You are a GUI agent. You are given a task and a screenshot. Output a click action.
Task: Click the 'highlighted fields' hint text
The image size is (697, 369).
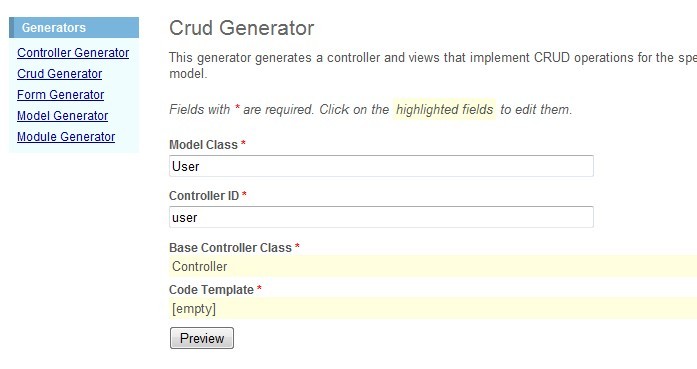(x=445, y=109)
